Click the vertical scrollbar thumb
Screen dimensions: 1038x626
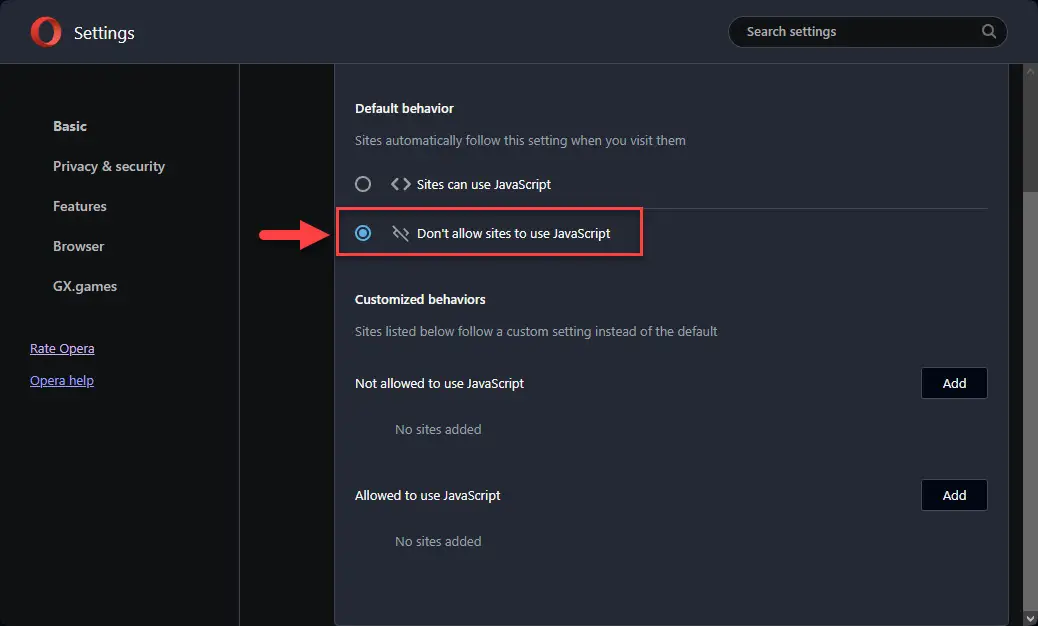point(1030,402)
